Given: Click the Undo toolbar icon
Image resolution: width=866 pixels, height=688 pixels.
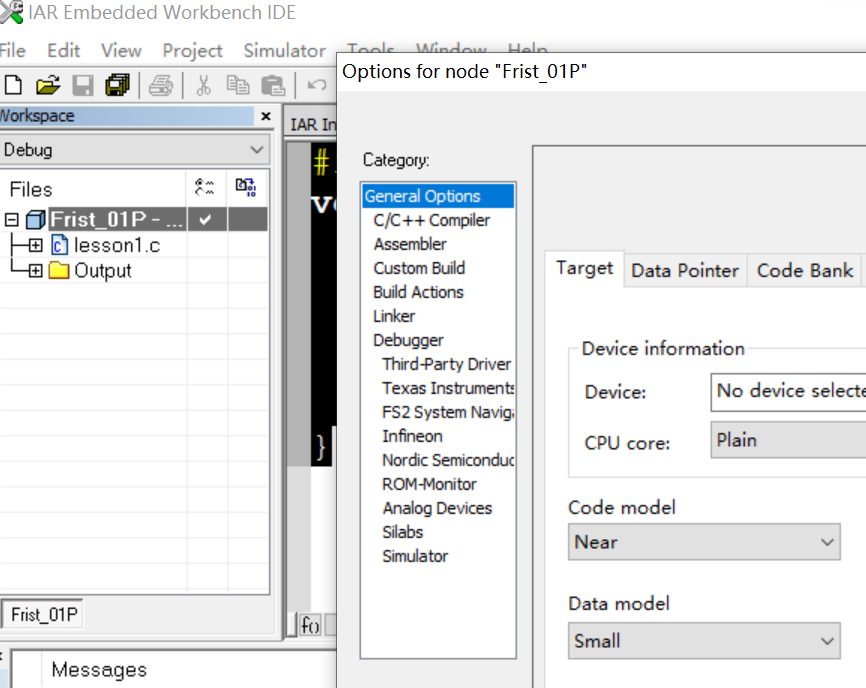Looking at the screenshot, I should point(316,85).
